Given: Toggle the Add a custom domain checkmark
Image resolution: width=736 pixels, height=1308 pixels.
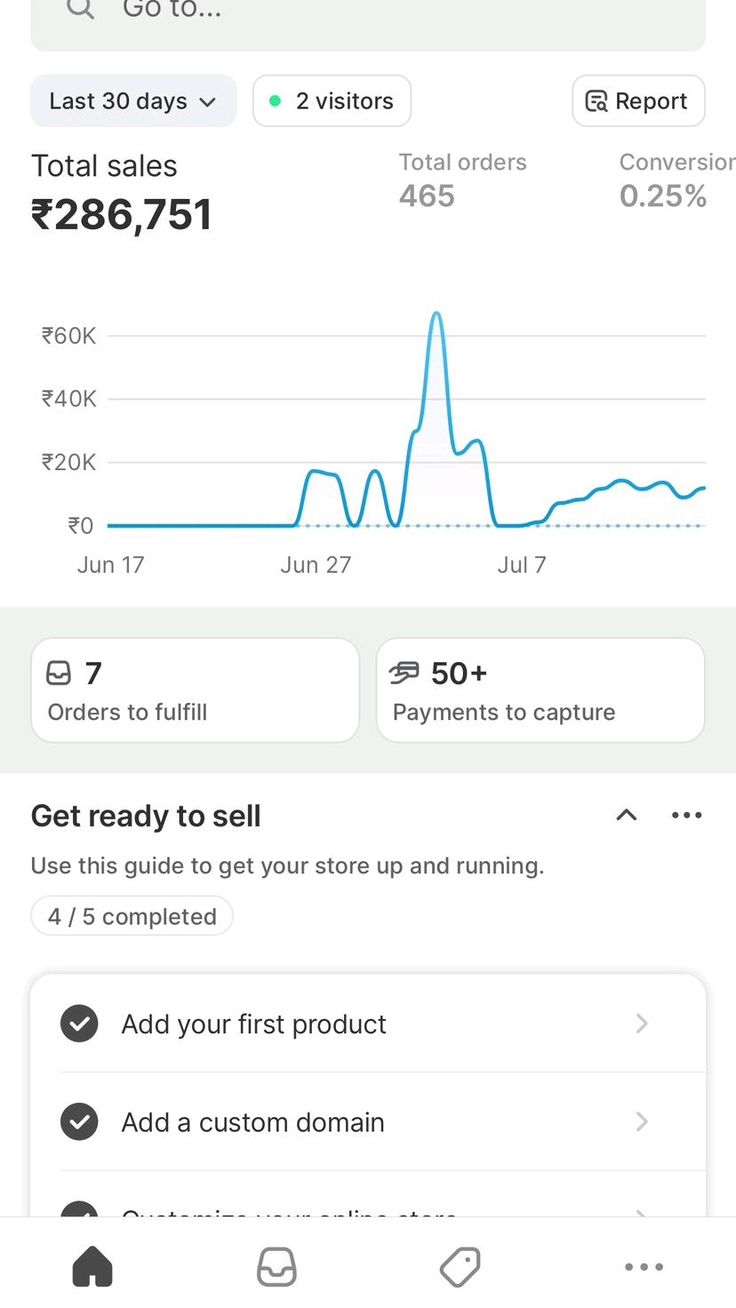Looking at the screenshot, I should pos(79,1122).
